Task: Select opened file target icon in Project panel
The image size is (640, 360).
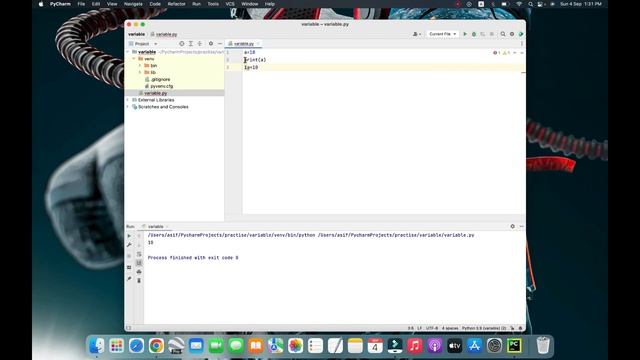Action: (182, 44)
